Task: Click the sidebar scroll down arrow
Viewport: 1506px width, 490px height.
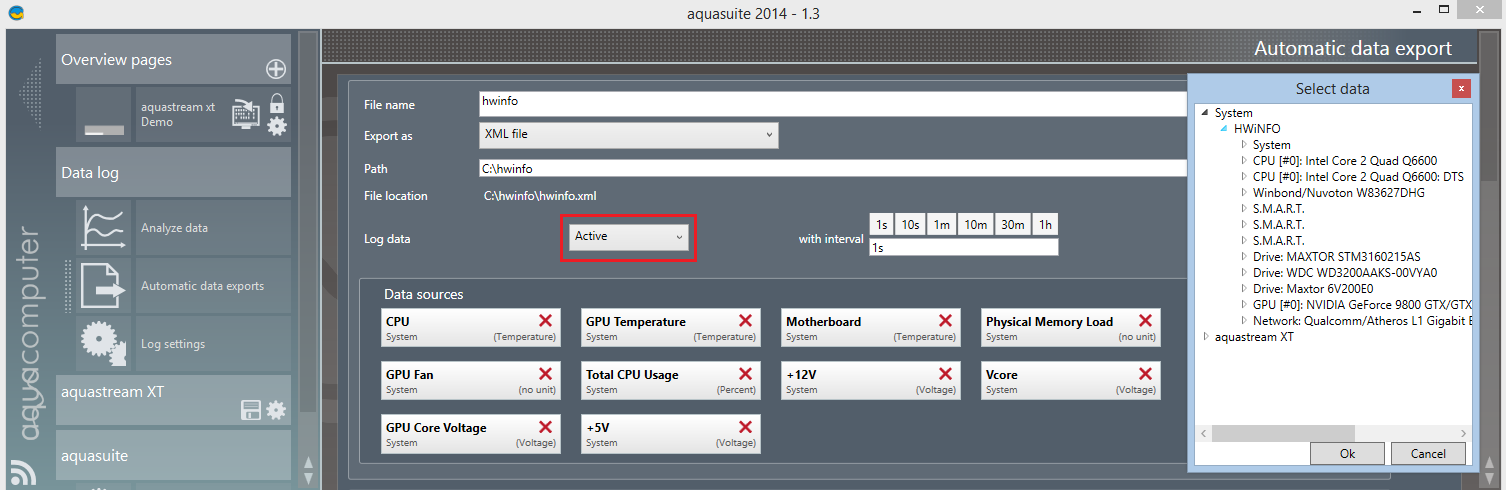Action: click(308, 478)
